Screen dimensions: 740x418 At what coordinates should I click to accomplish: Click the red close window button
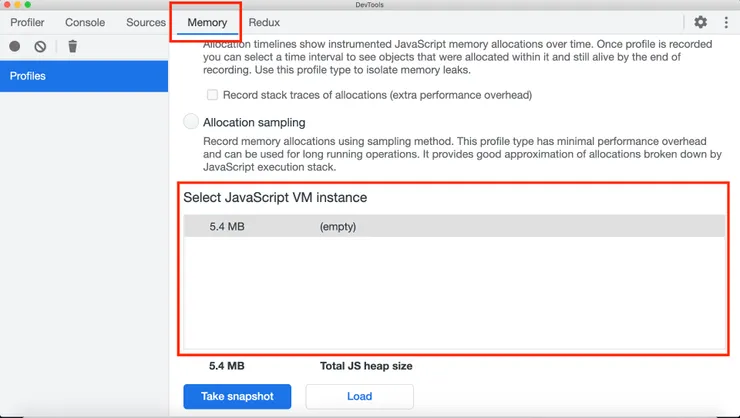tap(6, 5)
